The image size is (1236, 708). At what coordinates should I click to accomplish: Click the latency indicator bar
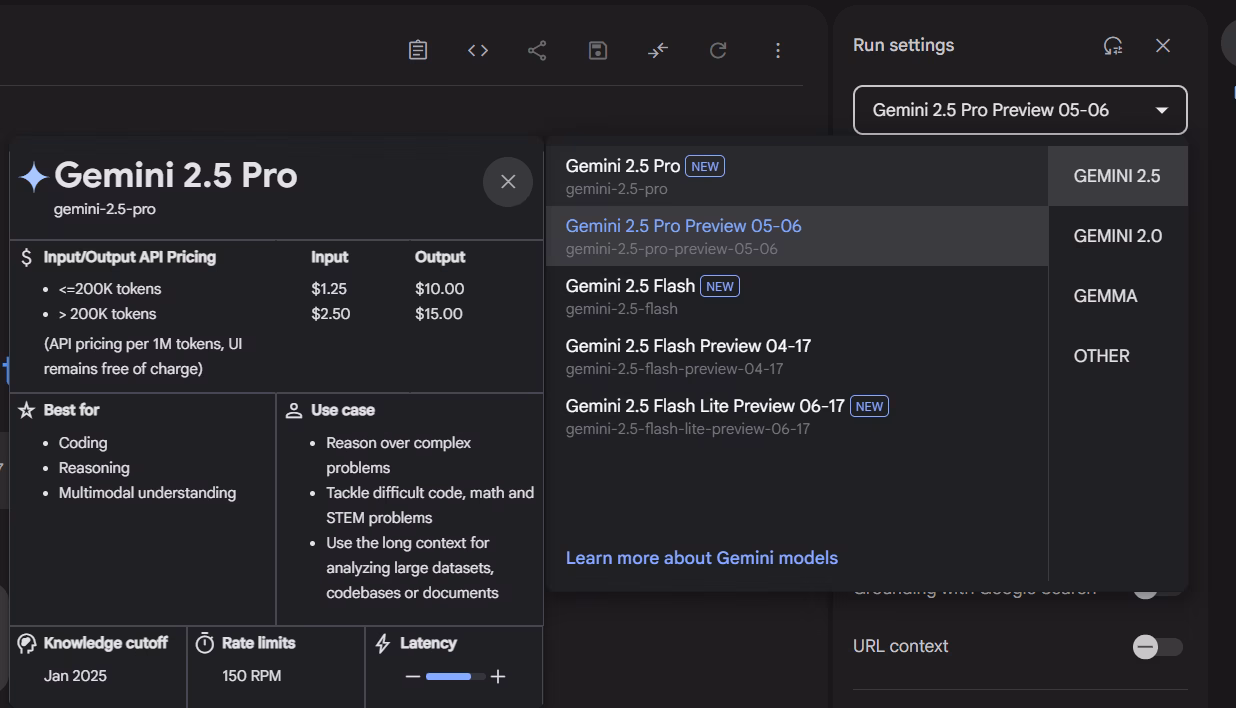(455, 676)
